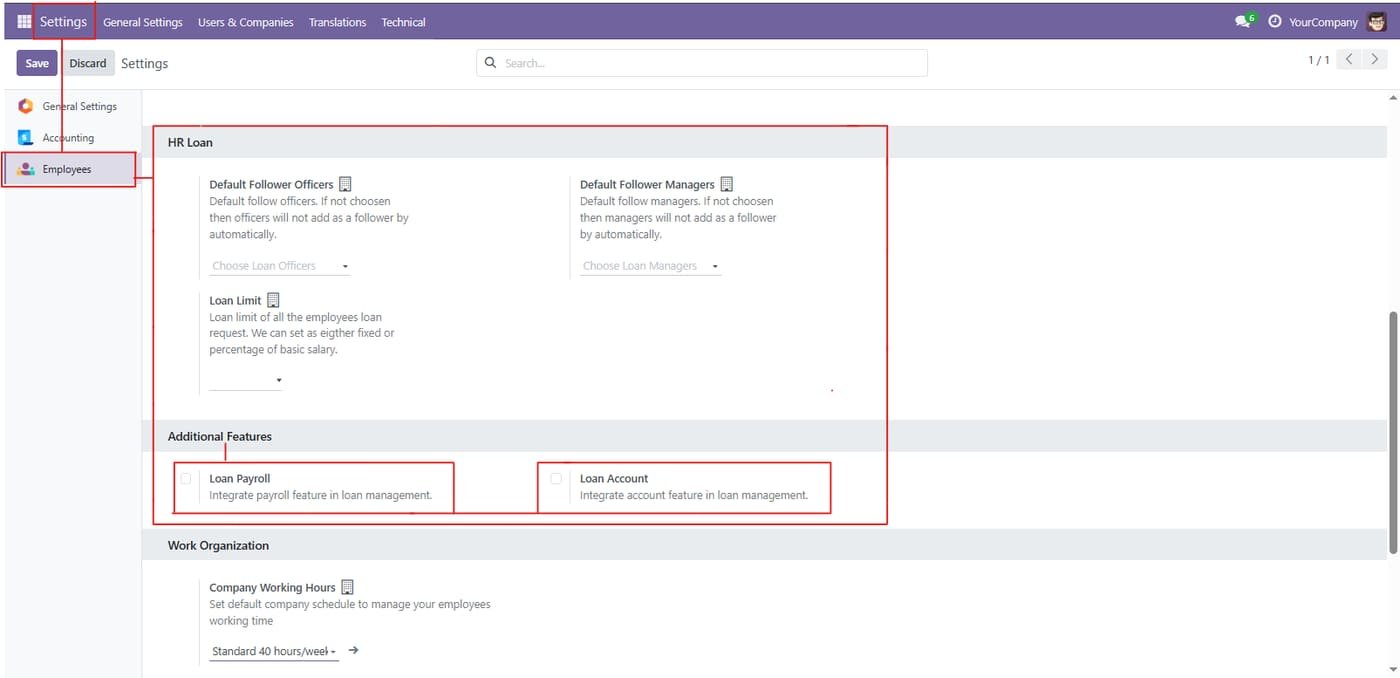Open the Loan Limit type dropdown
Viewport: 1400px width, 678px height.
(246, 380)
